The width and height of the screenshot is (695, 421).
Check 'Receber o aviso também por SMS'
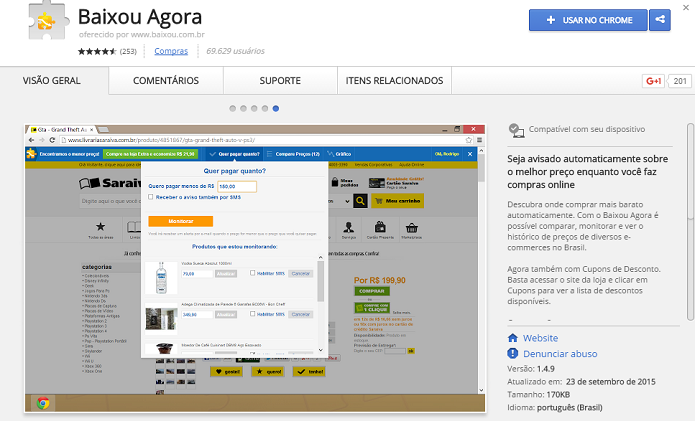tap(151, 197)
